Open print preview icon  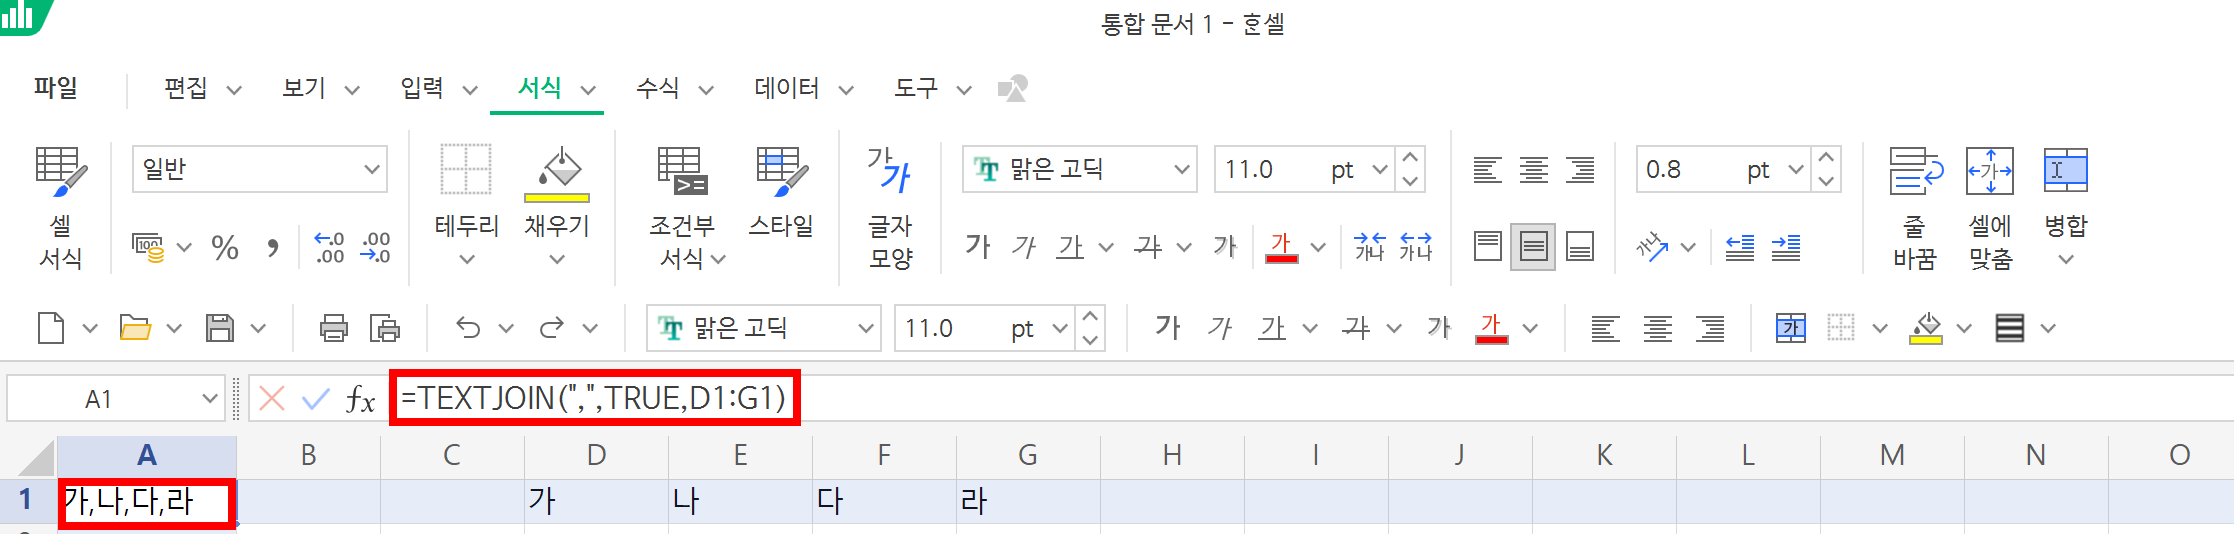(x=385, y=328)
